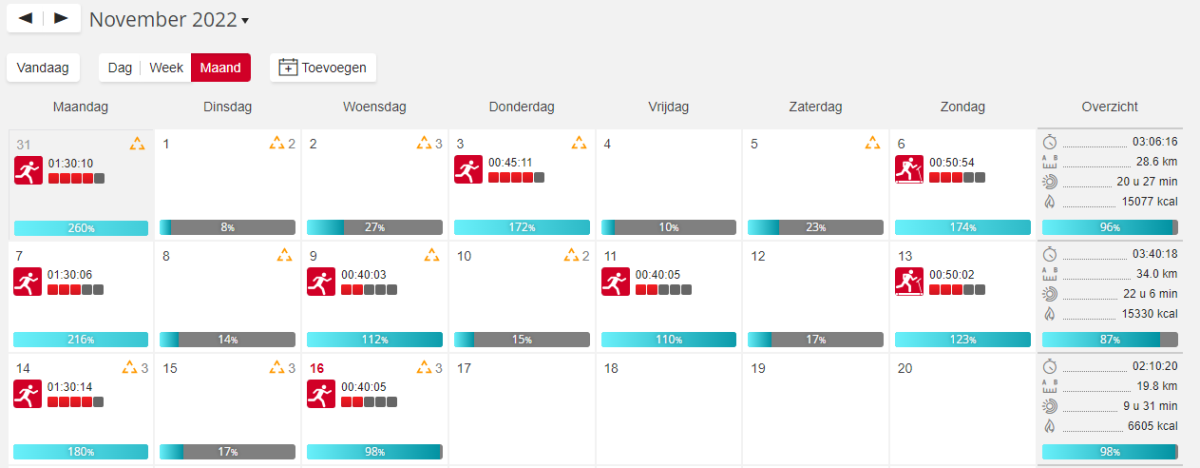The width and height of the screenshot is (1200, 468).
Task: Open running workout icon on November 11
Action: click(616, 282)
